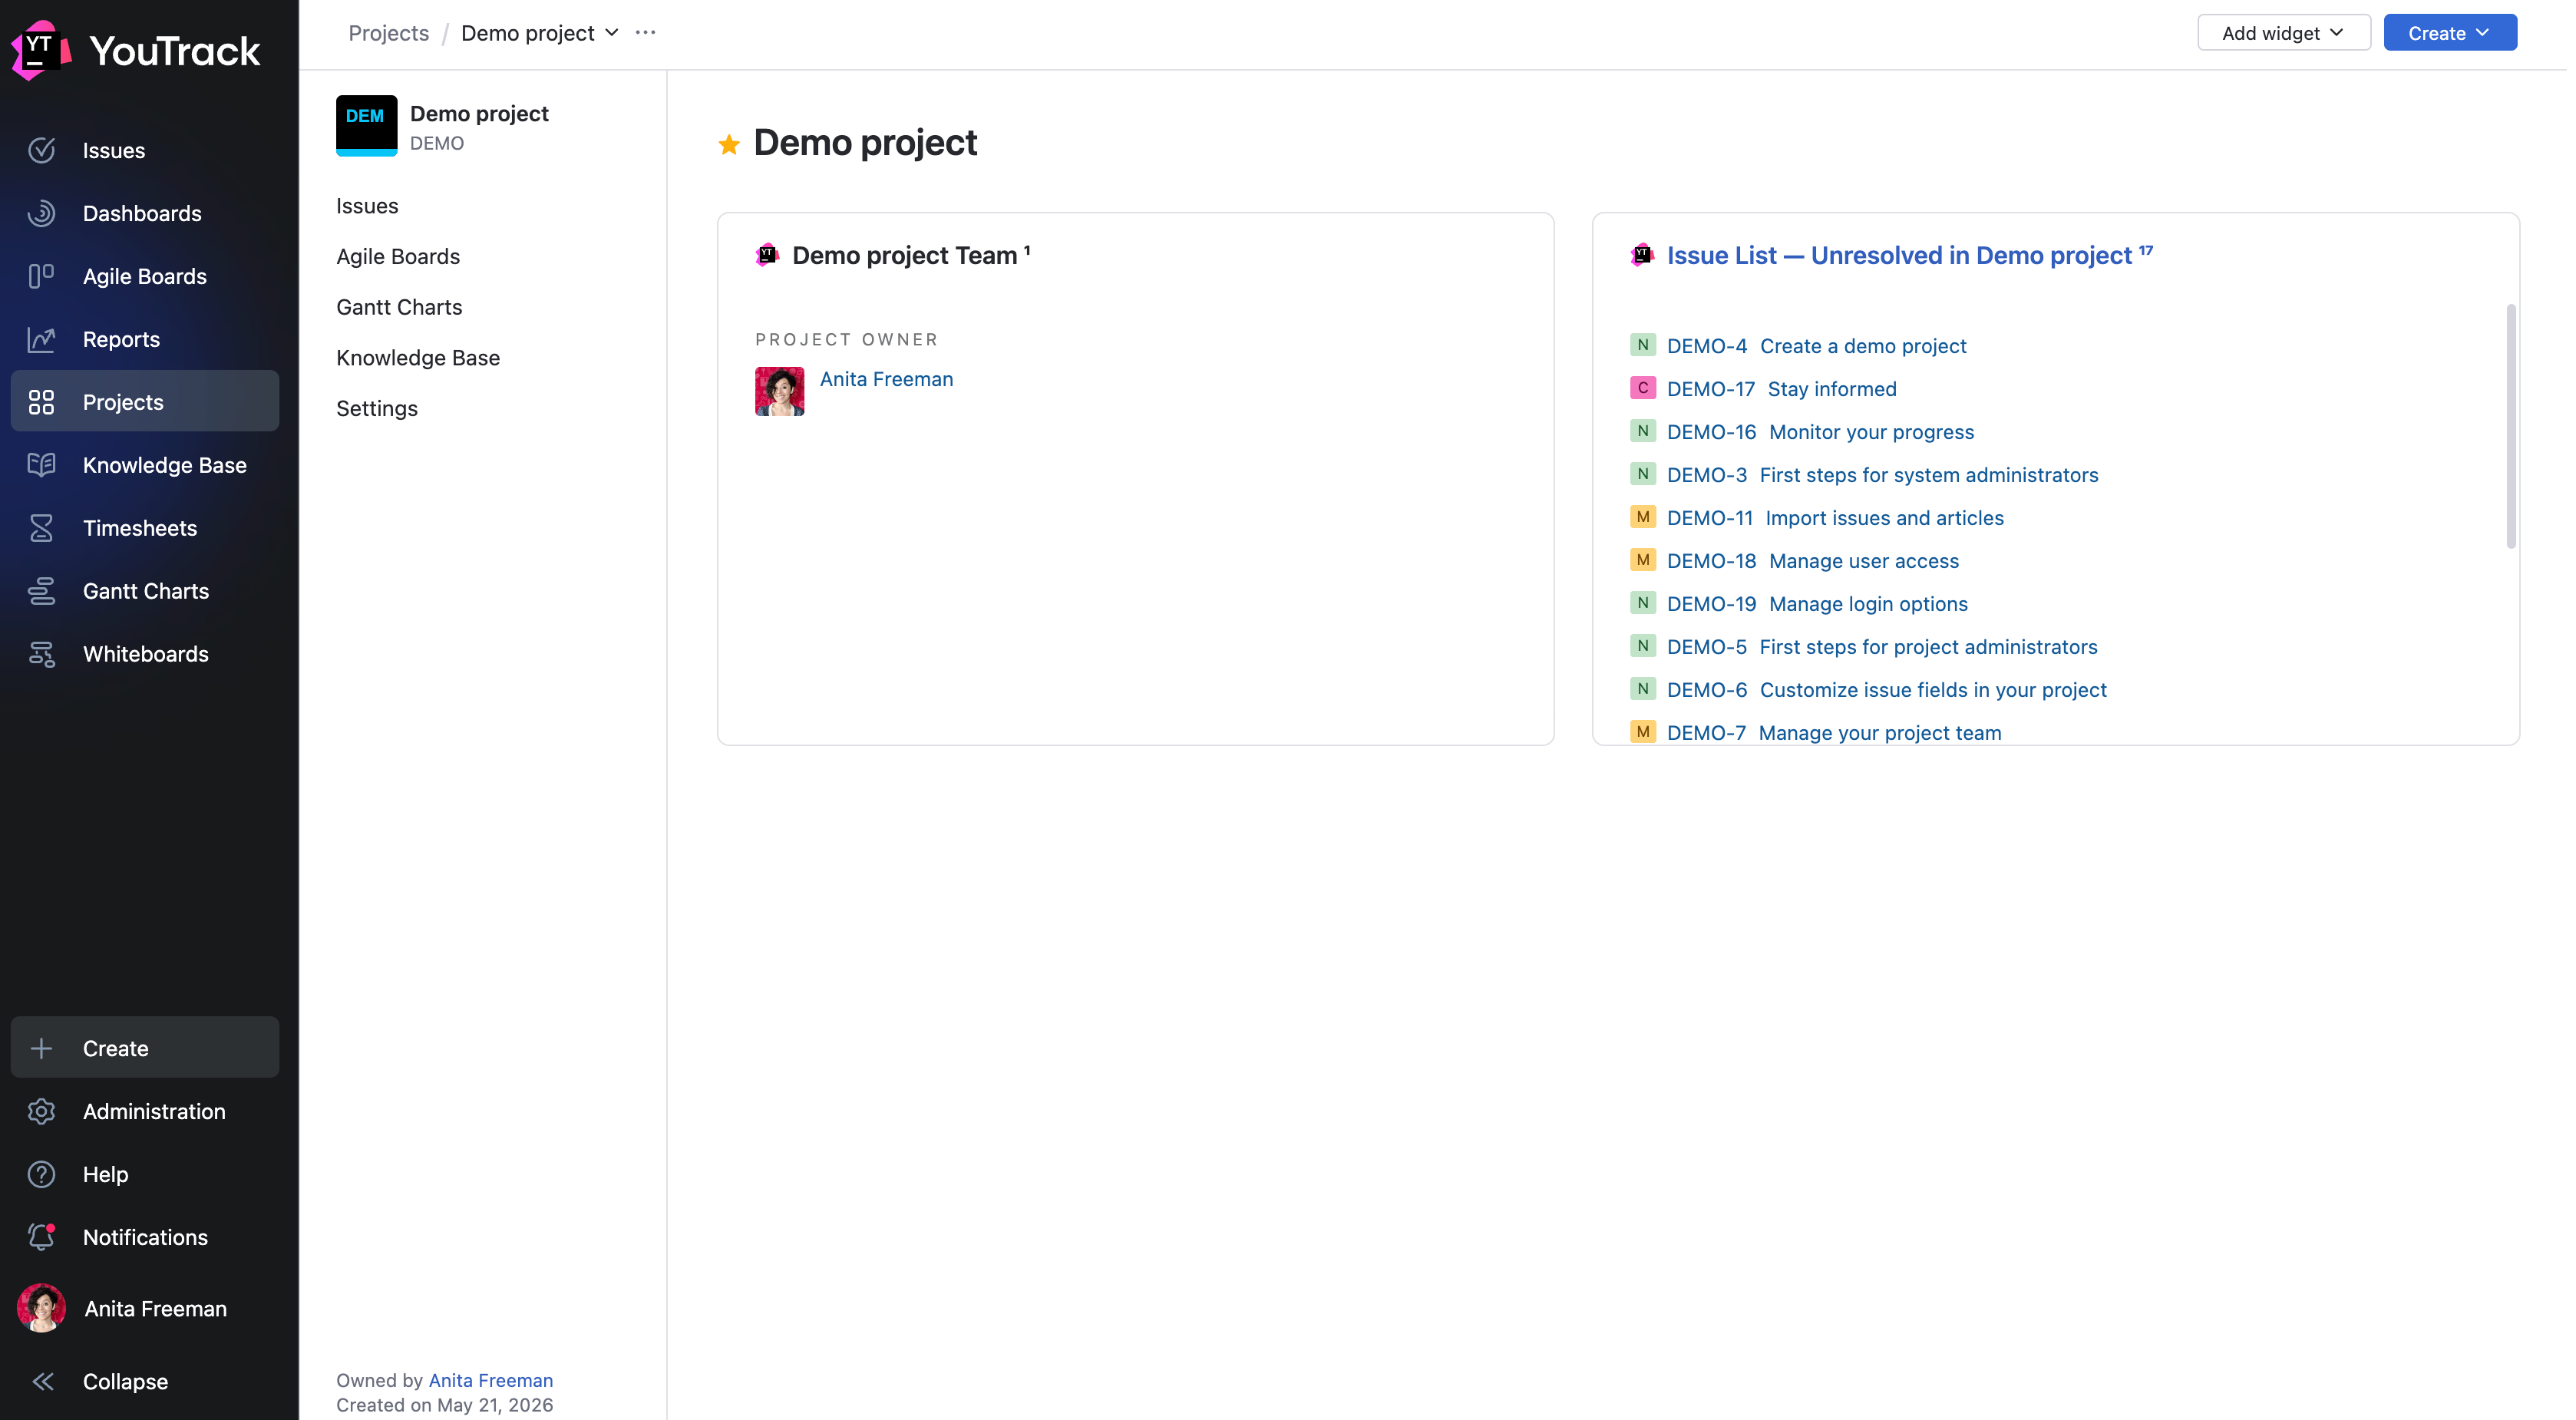Click the issue list widget scrollbar

[x=2510, y=427]
